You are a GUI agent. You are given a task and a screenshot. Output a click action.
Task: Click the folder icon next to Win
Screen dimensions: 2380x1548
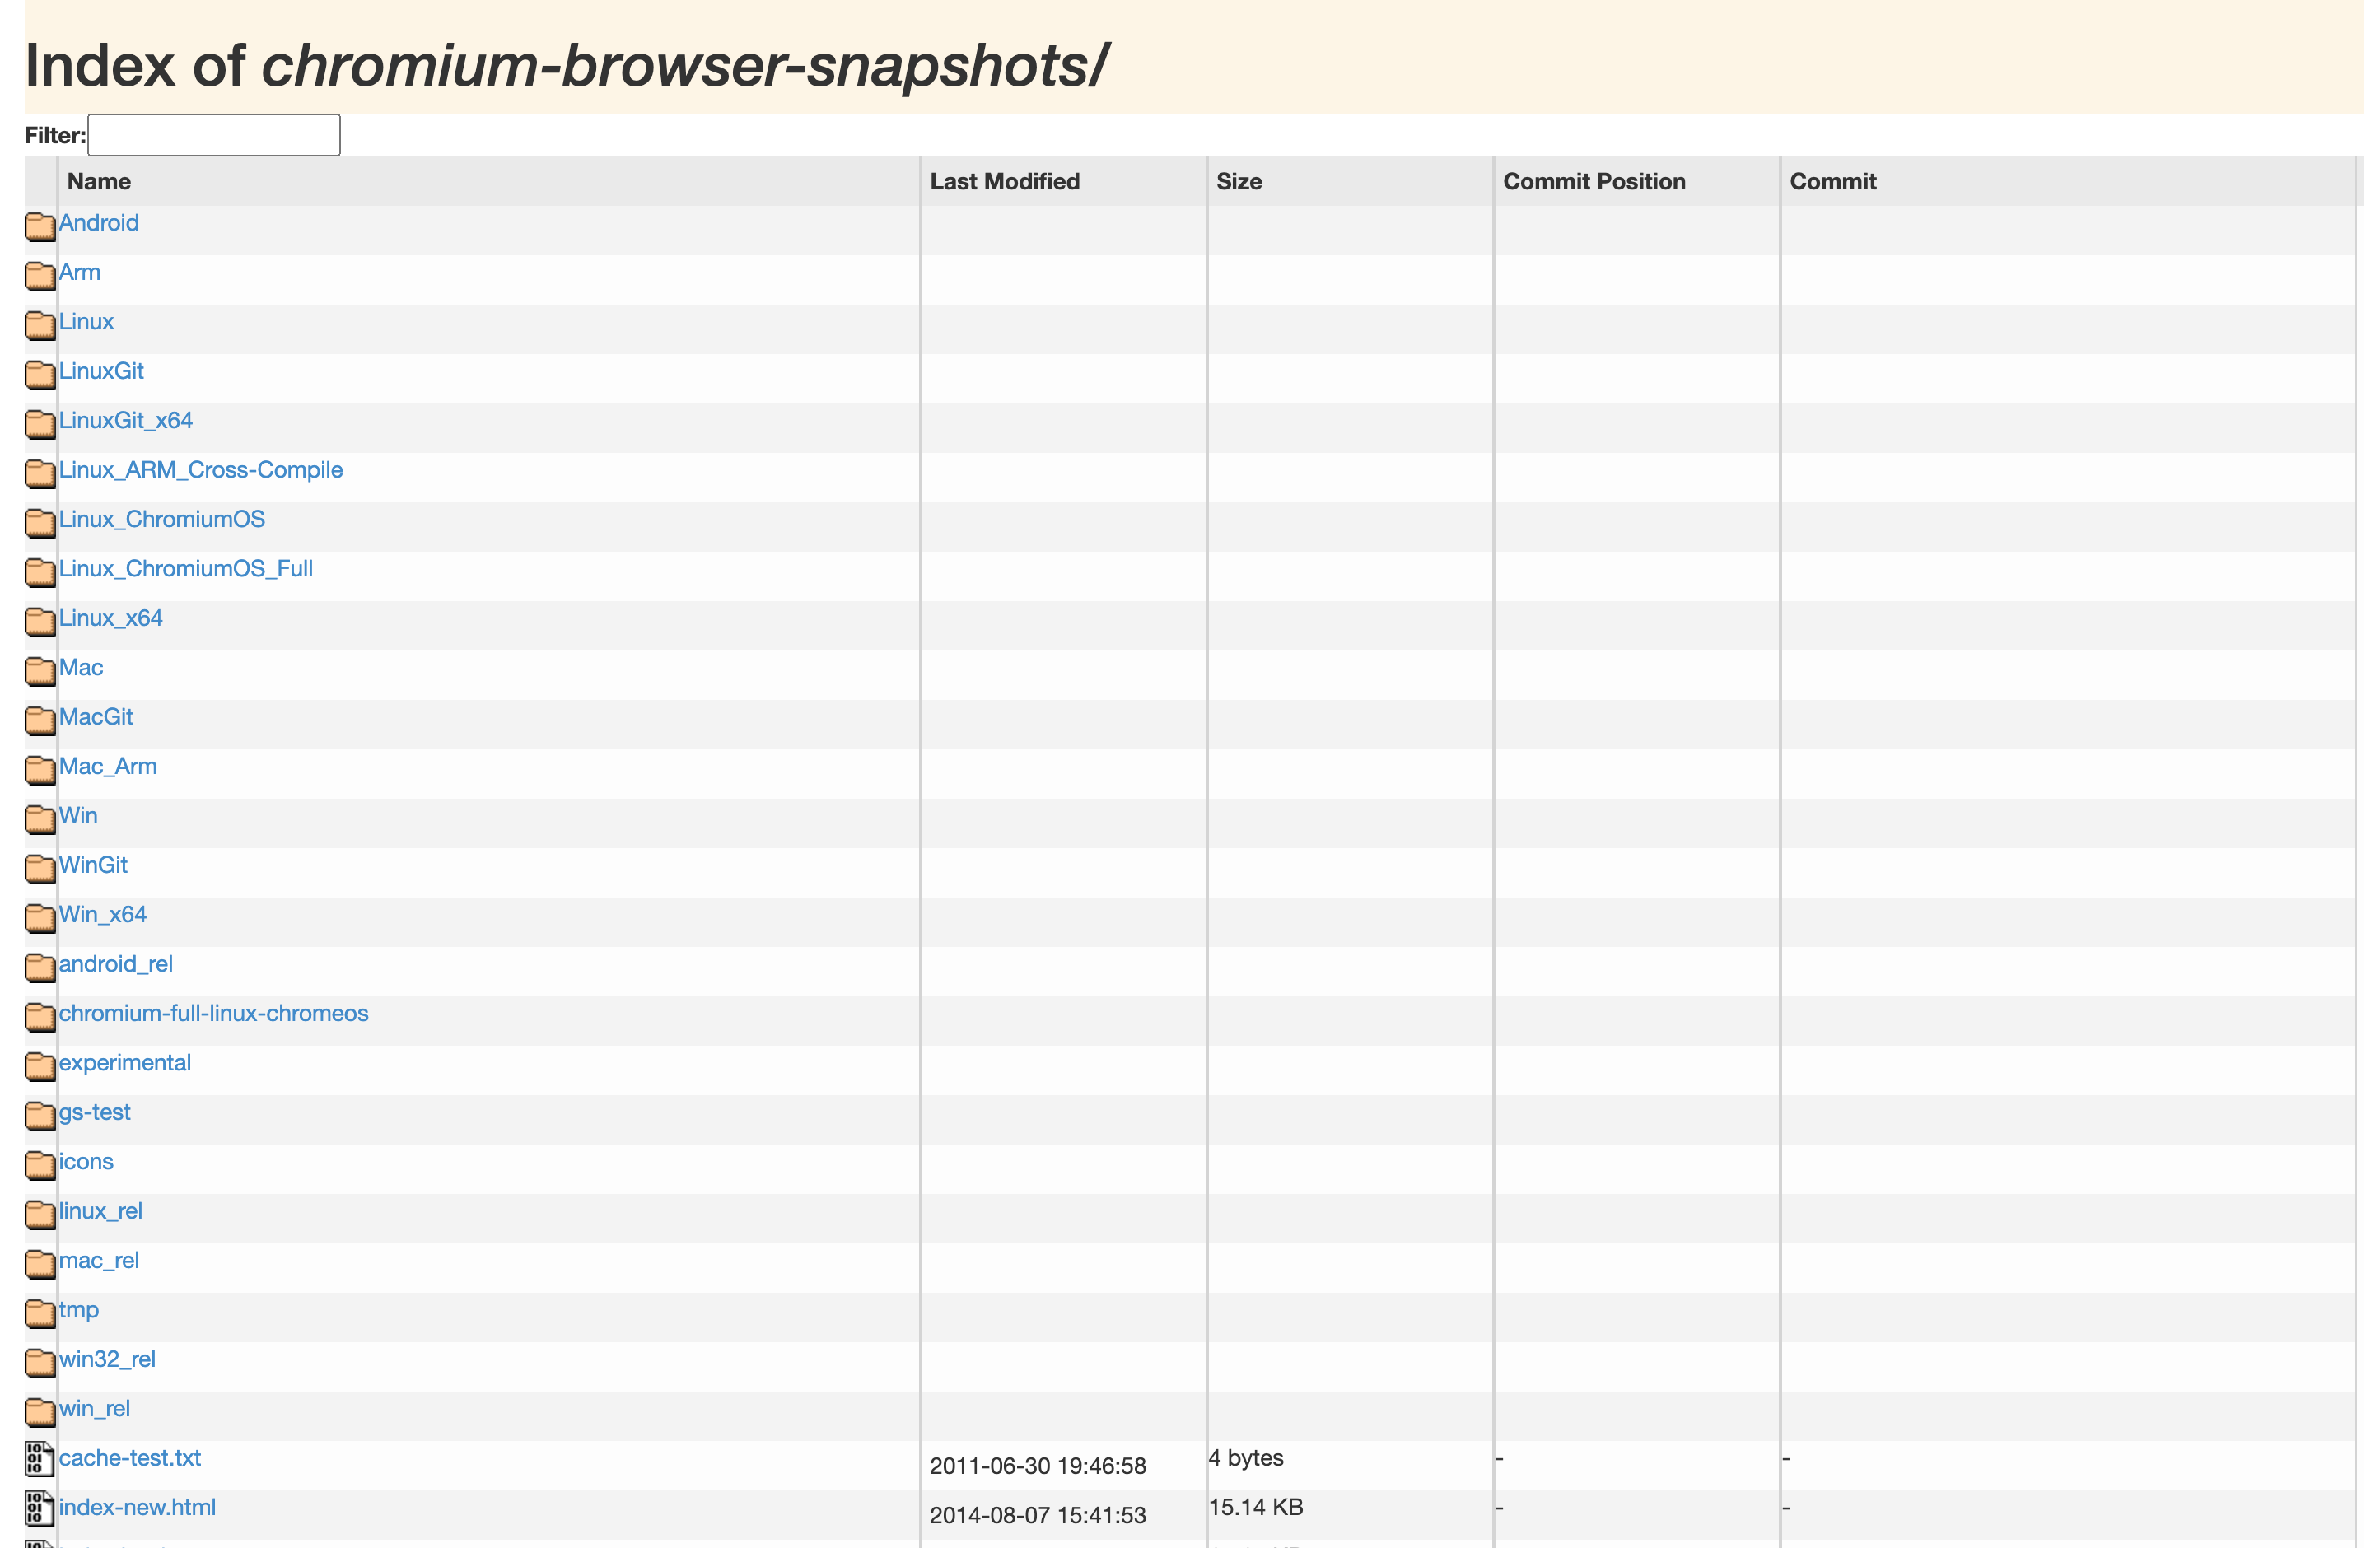coord(40,819)
